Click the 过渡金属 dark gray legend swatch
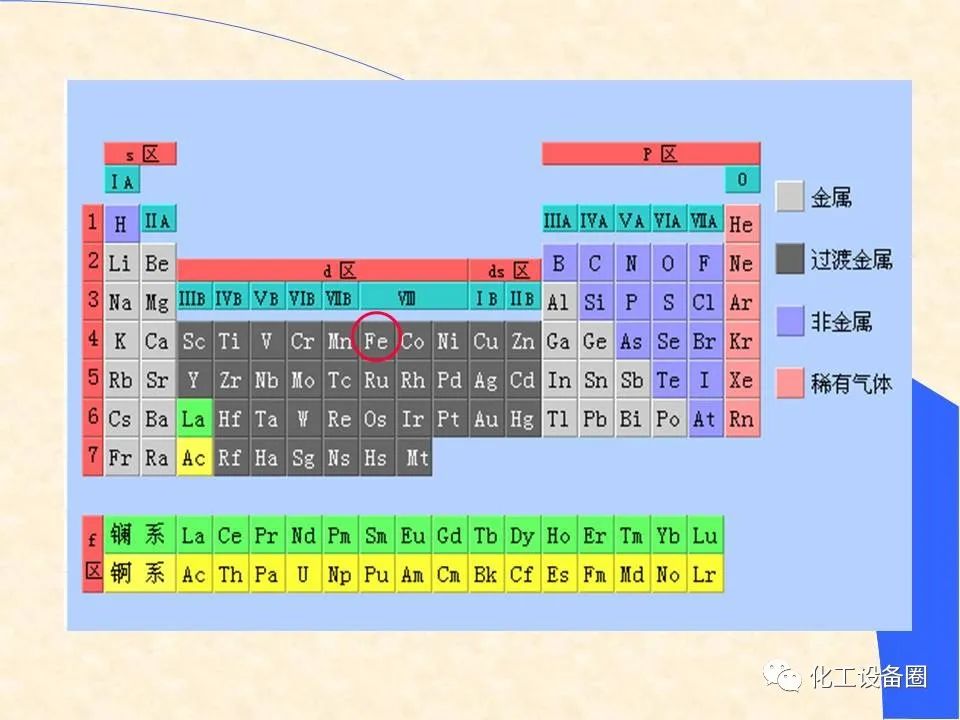 tap(790, 259)
